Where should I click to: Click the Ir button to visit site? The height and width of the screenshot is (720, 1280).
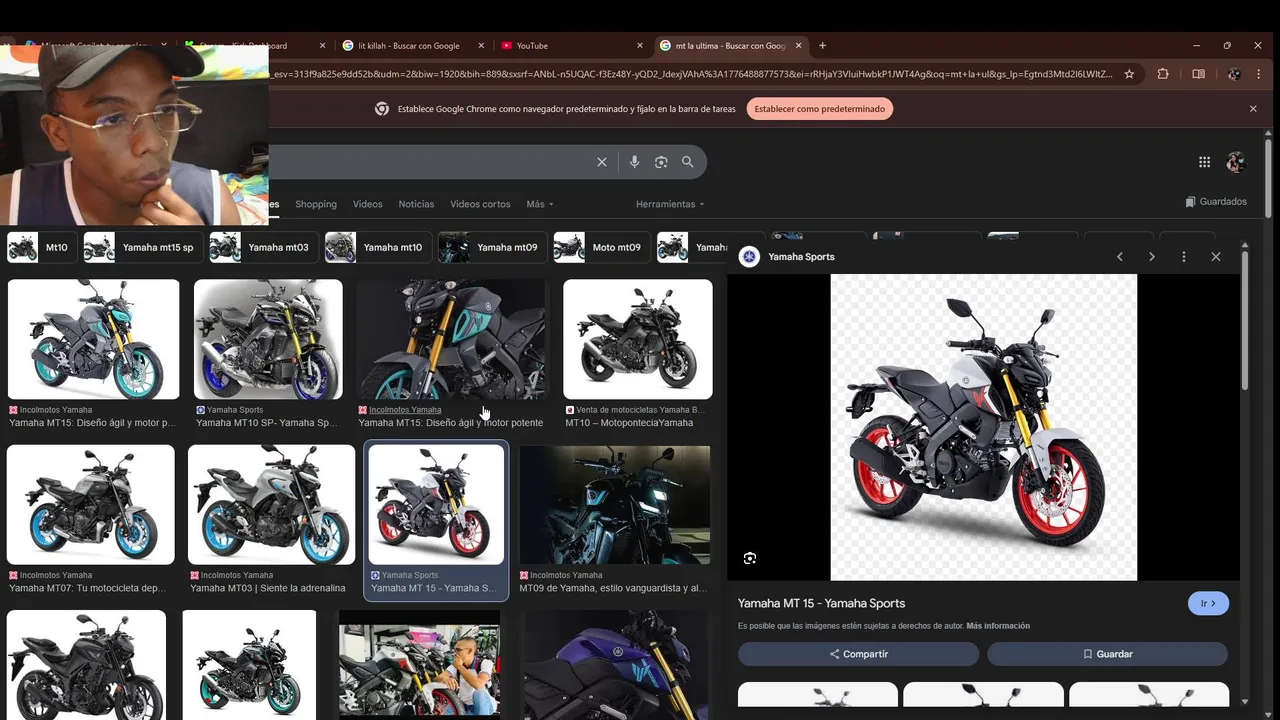coord(1208,603)
